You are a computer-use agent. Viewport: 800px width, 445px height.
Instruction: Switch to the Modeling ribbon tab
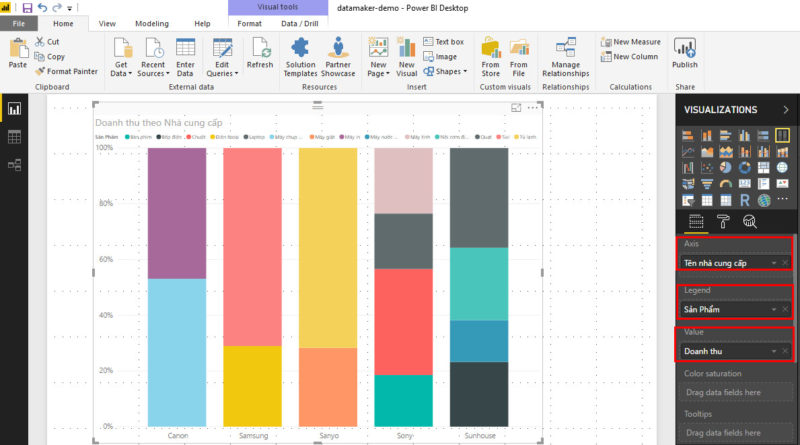(152, 23)
